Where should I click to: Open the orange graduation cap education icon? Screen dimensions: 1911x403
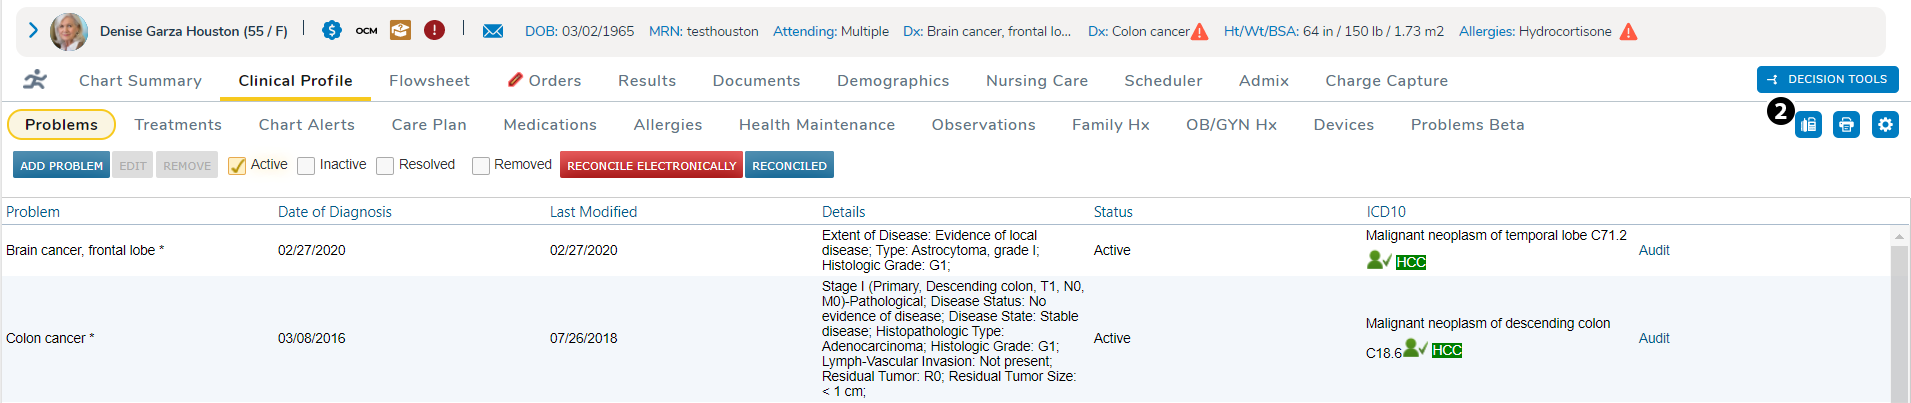(x=400, y=31)
